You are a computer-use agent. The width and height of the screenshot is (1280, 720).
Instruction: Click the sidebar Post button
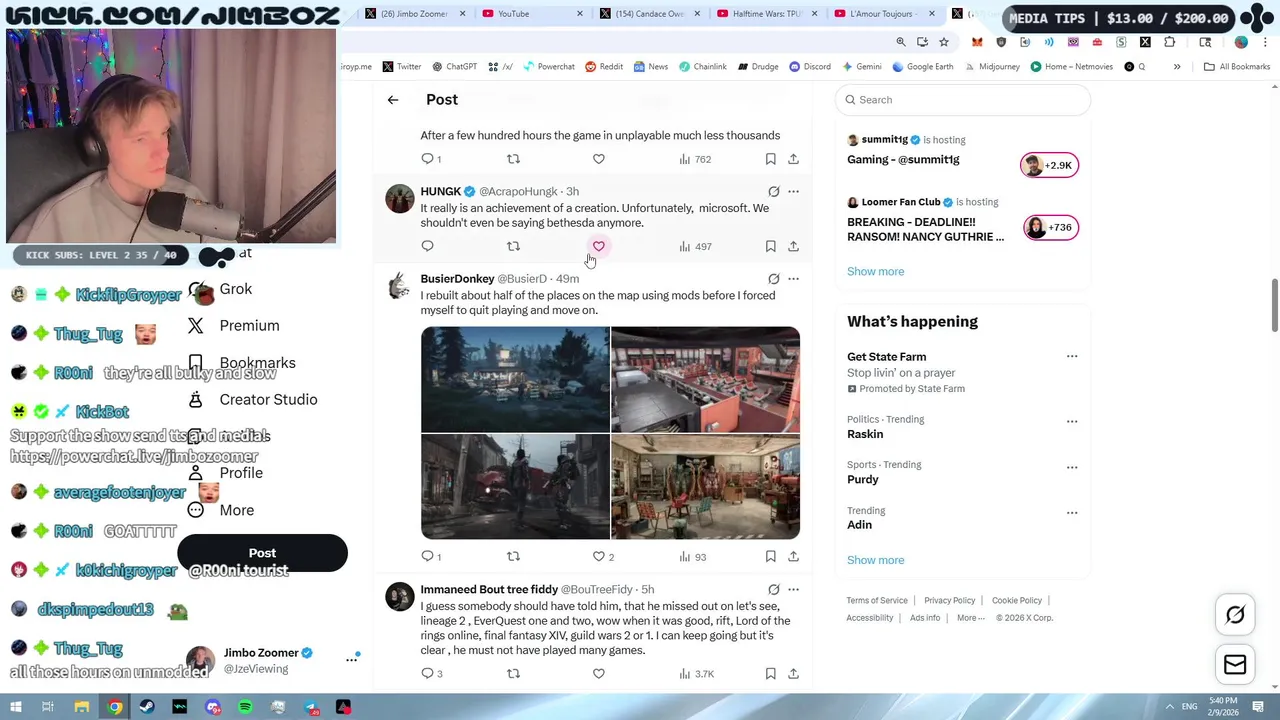coord(262,553)
